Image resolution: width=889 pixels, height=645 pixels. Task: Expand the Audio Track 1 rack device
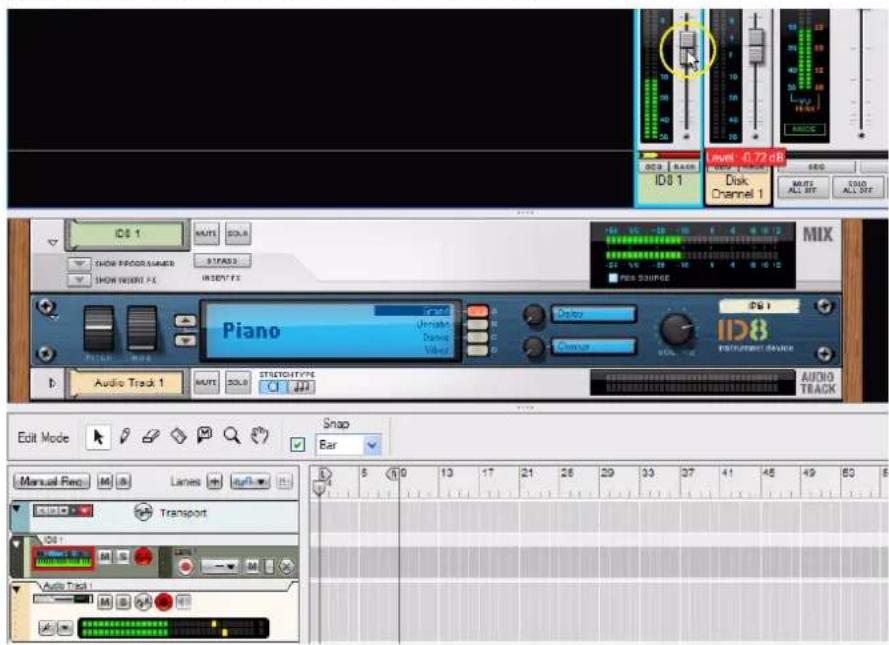point(52,383)
